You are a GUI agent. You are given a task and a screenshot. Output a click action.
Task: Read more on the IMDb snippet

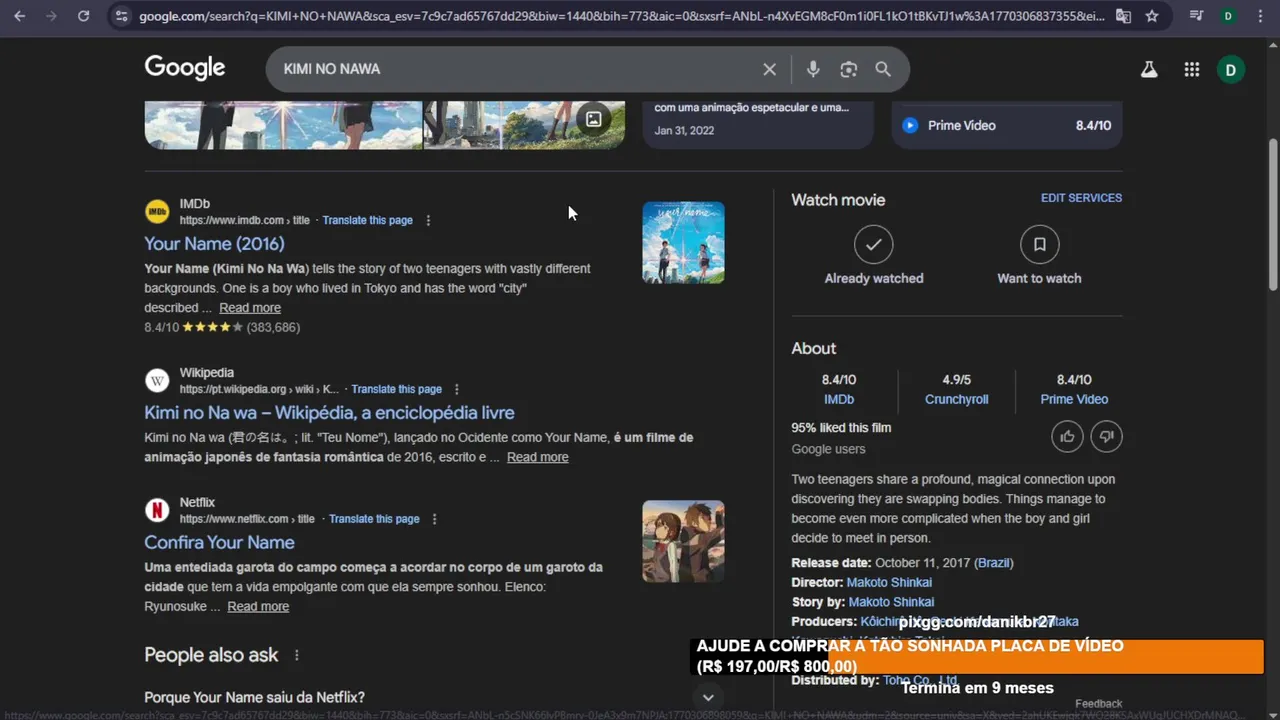(x=250, y=308)
